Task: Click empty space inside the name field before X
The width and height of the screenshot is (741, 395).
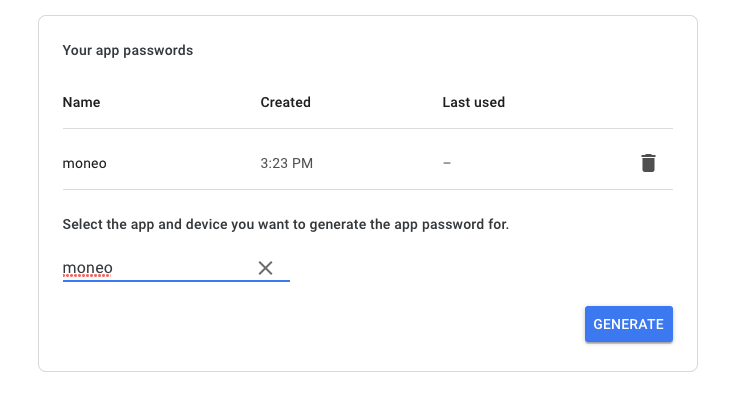Action: click(184, 268)
